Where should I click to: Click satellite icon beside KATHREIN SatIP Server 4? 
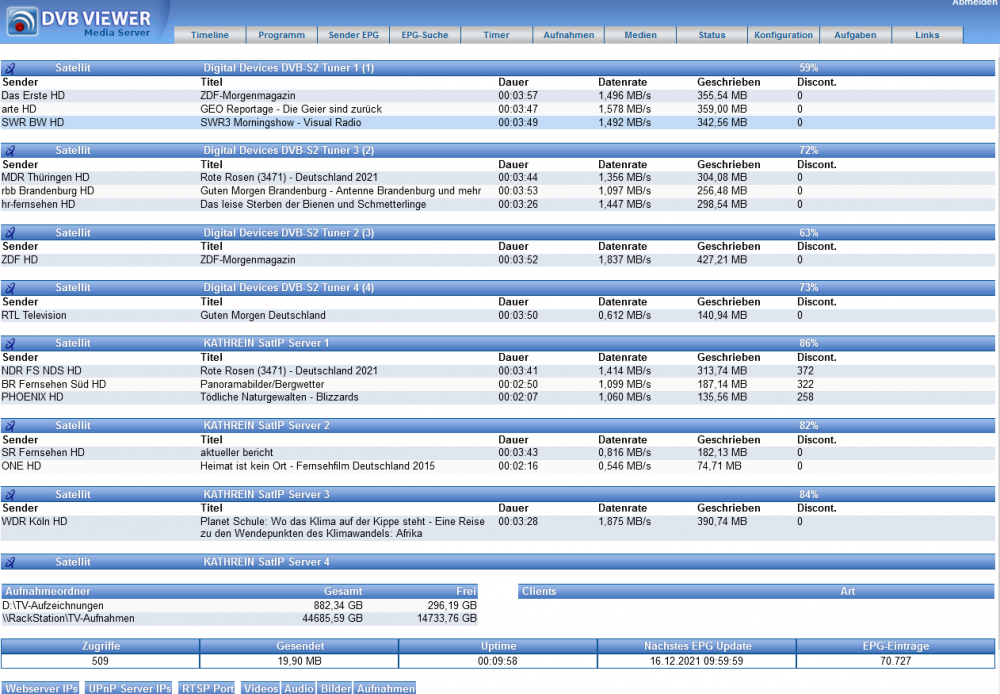coord(10,562)
